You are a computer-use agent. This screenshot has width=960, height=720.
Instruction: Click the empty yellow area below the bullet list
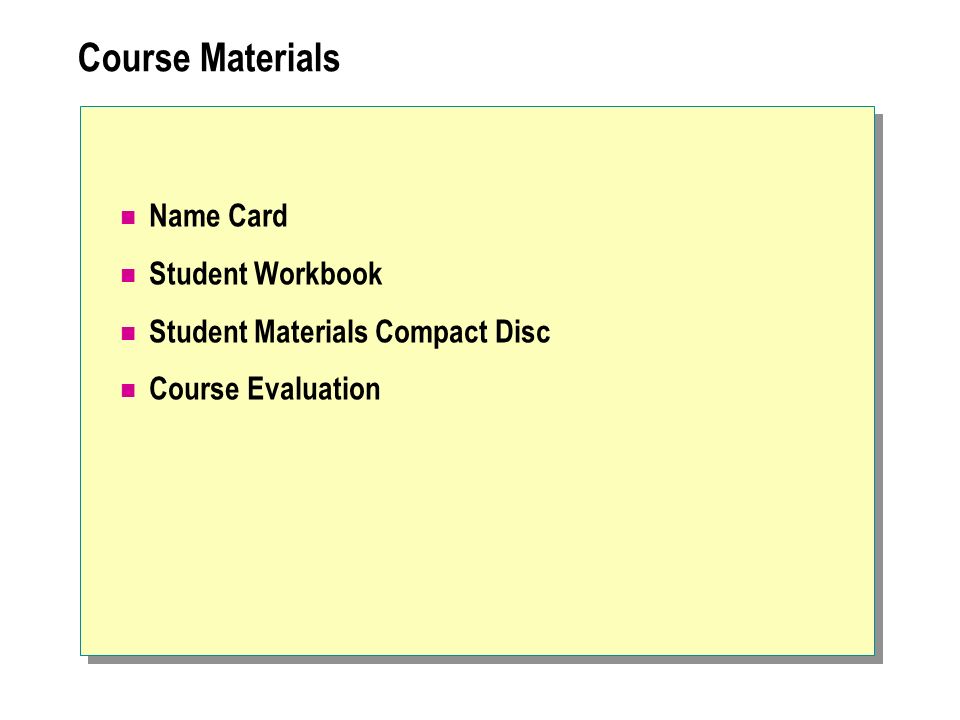[x=478, y=527]
